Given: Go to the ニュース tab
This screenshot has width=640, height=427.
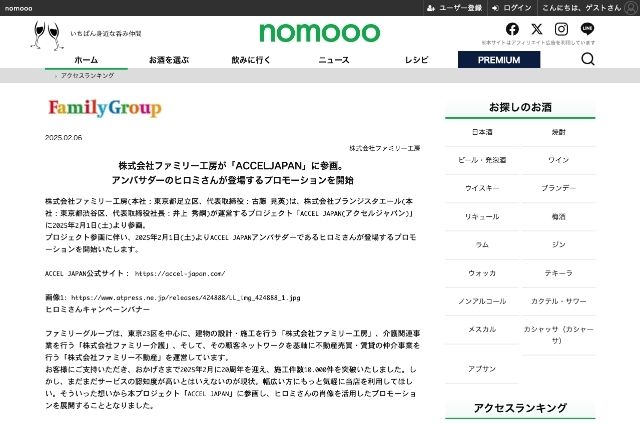Looking at the screenshot, I should [334, 60].
